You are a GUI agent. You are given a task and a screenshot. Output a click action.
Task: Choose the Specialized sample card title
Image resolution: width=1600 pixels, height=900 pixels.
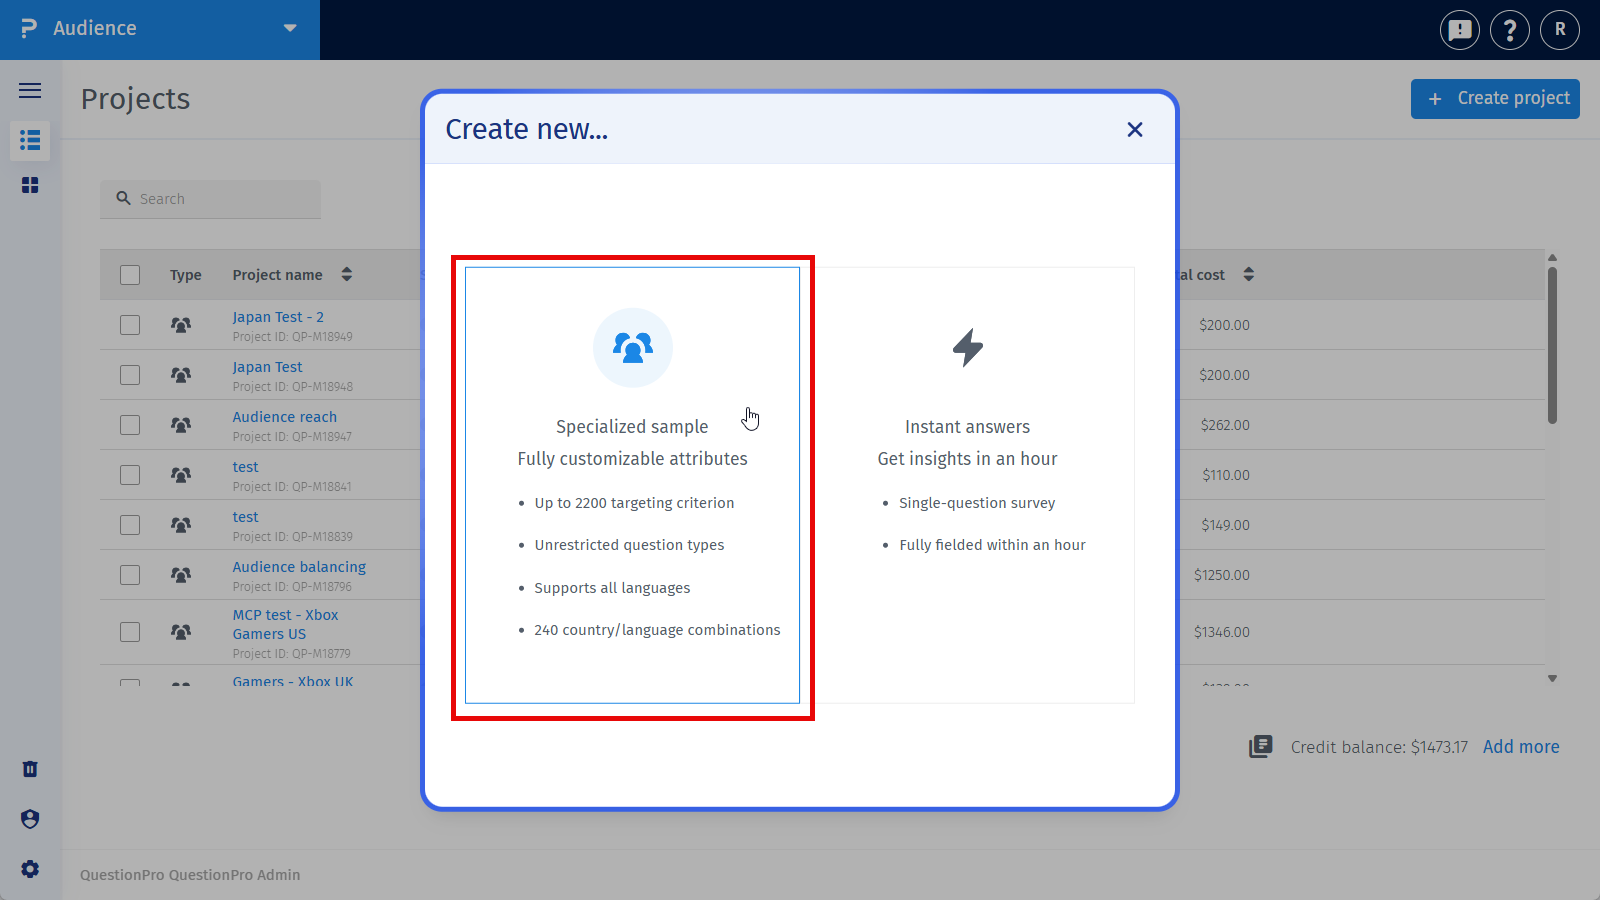click(x=632, y=427)
